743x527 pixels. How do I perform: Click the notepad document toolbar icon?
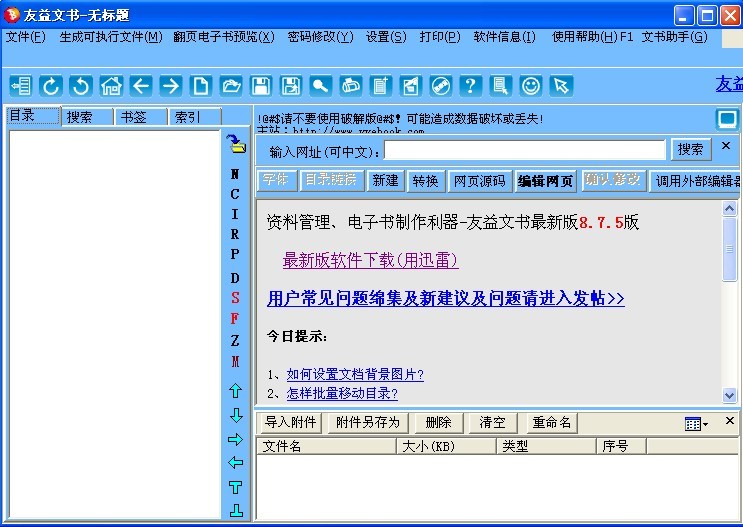coord(381,86)
